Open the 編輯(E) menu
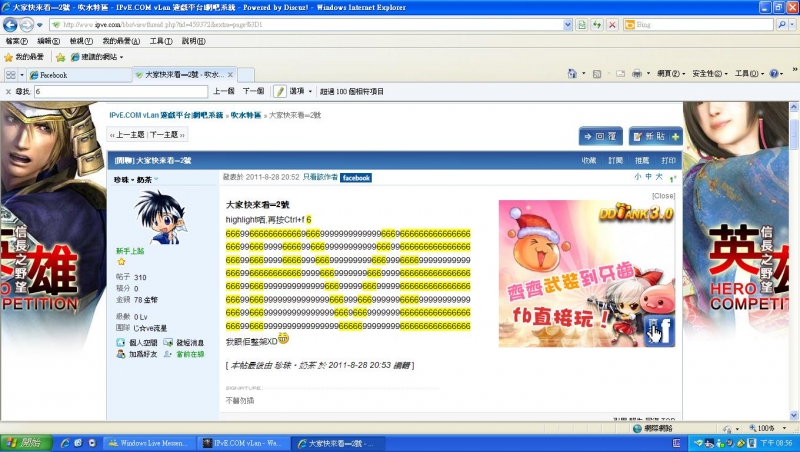 coord(48,41)
